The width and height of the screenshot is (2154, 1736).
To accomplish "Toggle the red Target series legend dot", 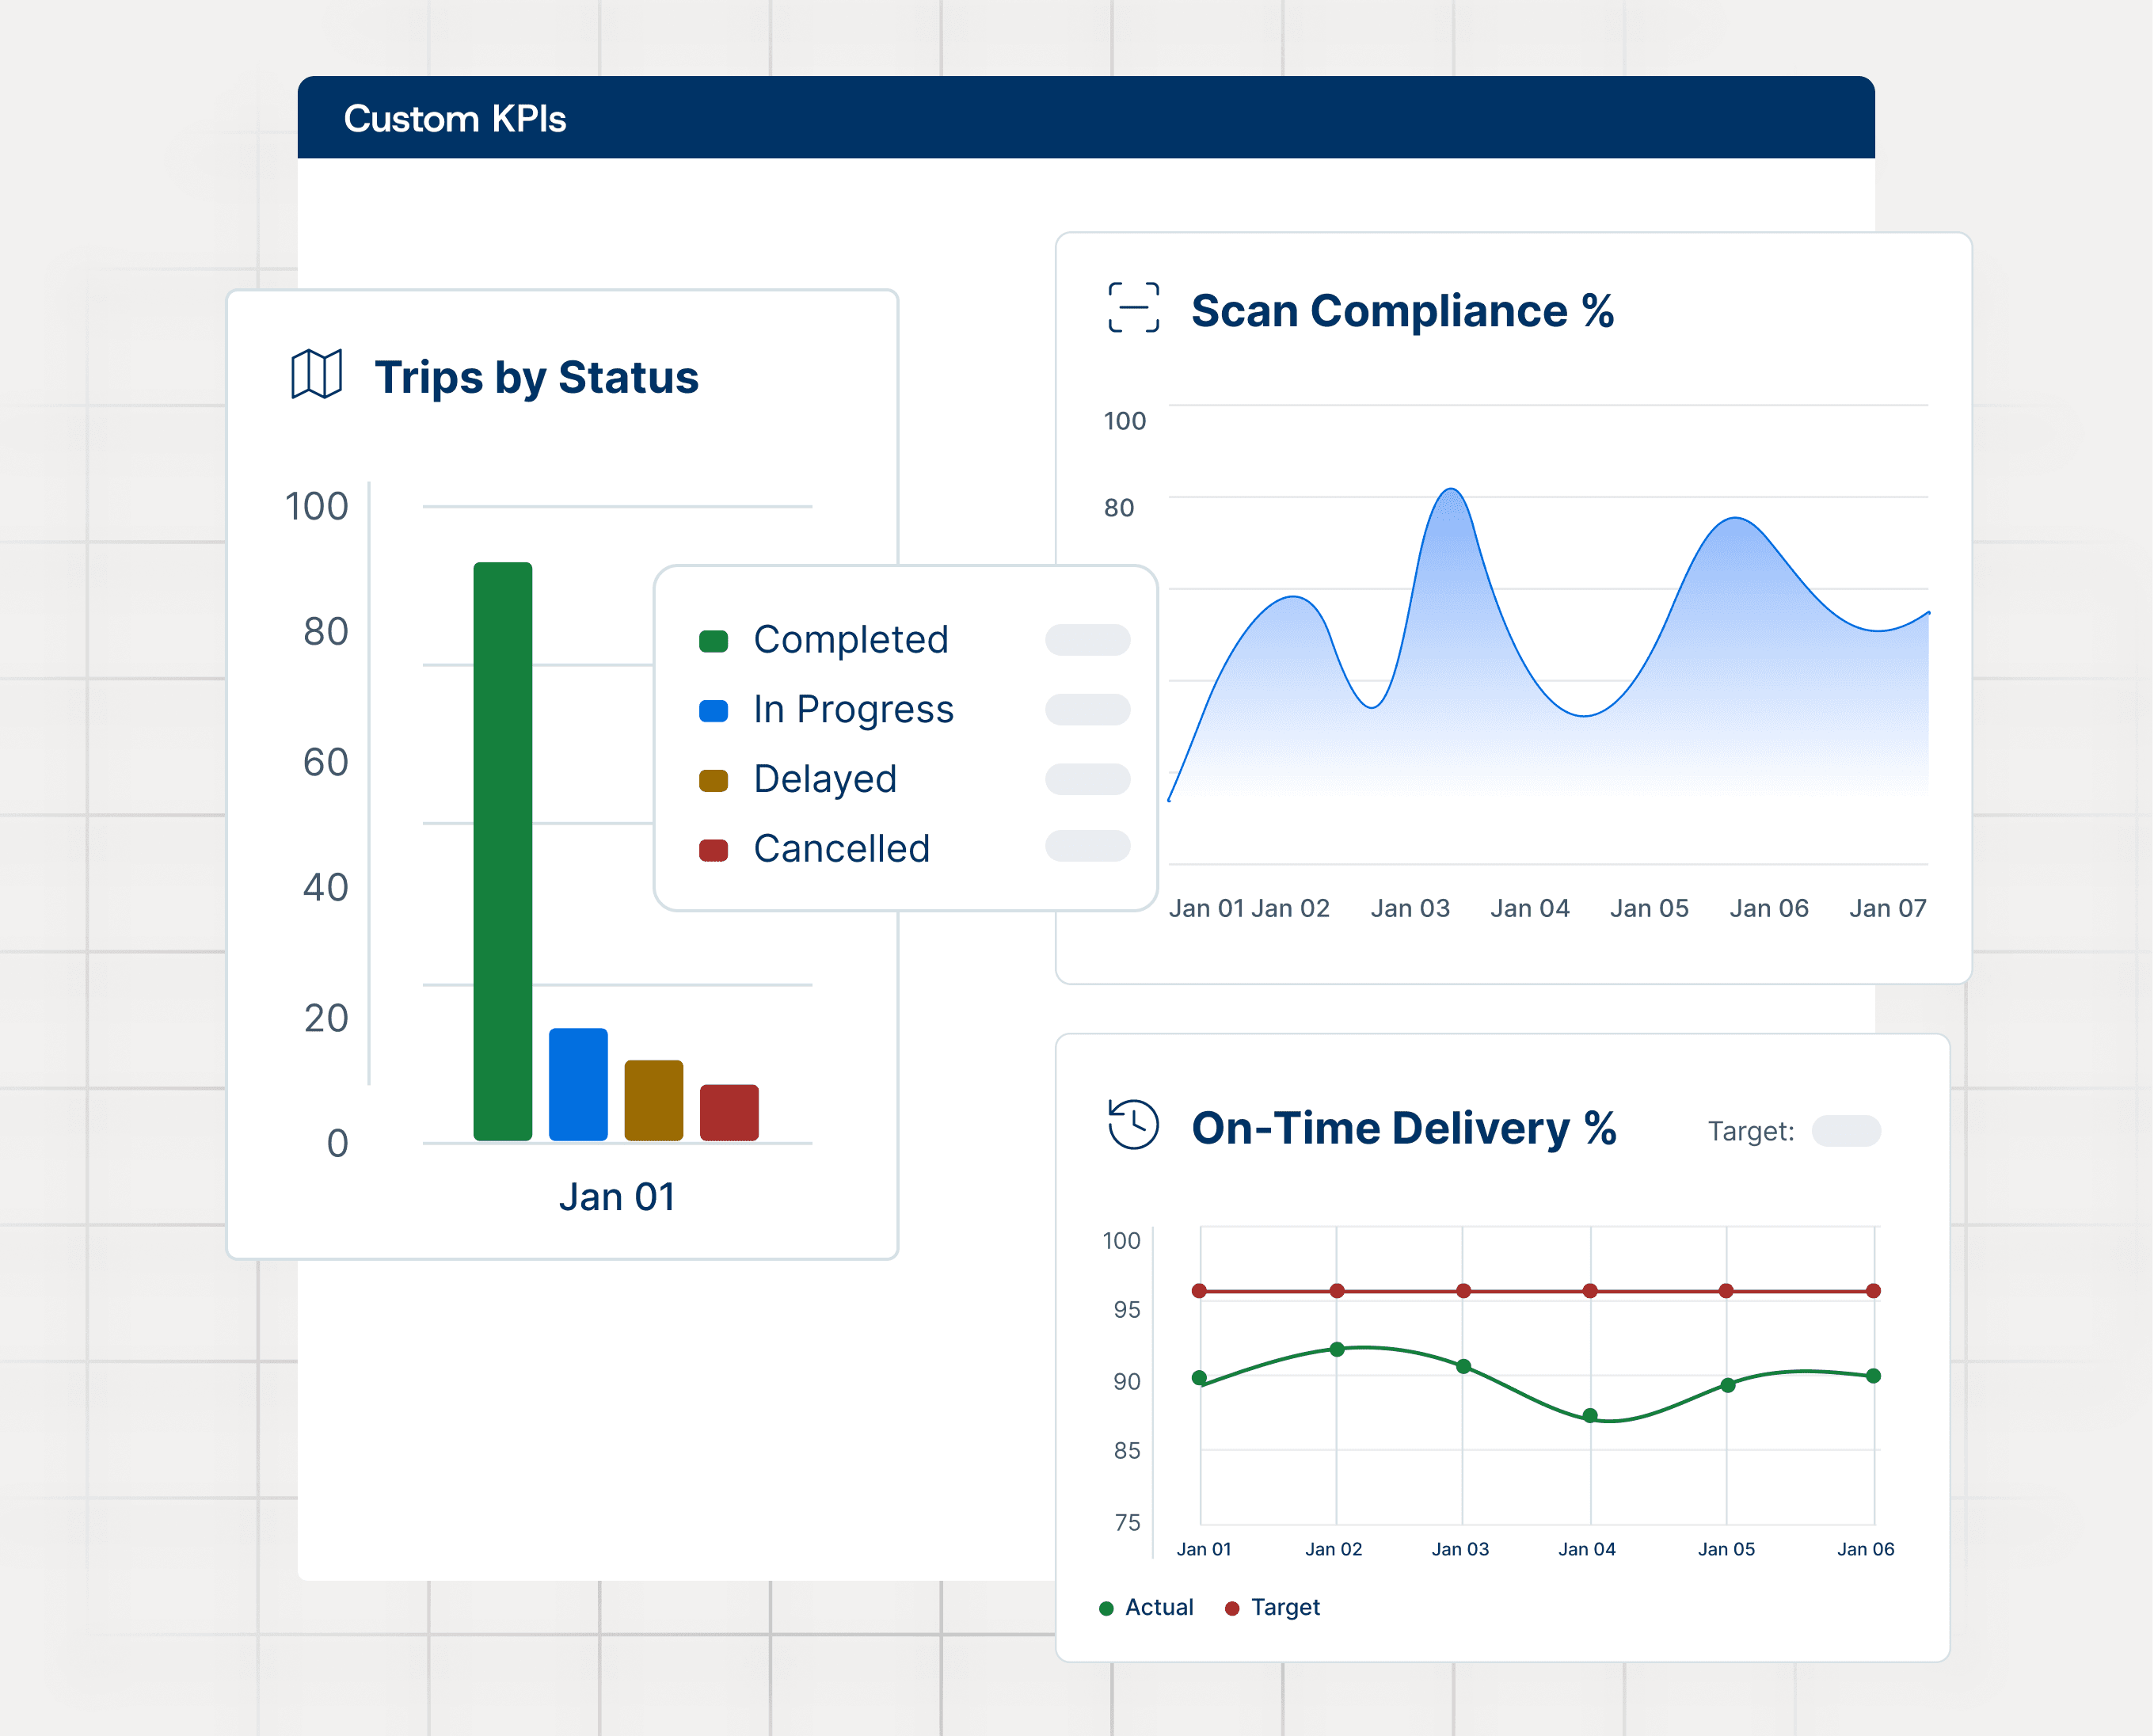I will pyautogui.click(x=1232, y=1608).
